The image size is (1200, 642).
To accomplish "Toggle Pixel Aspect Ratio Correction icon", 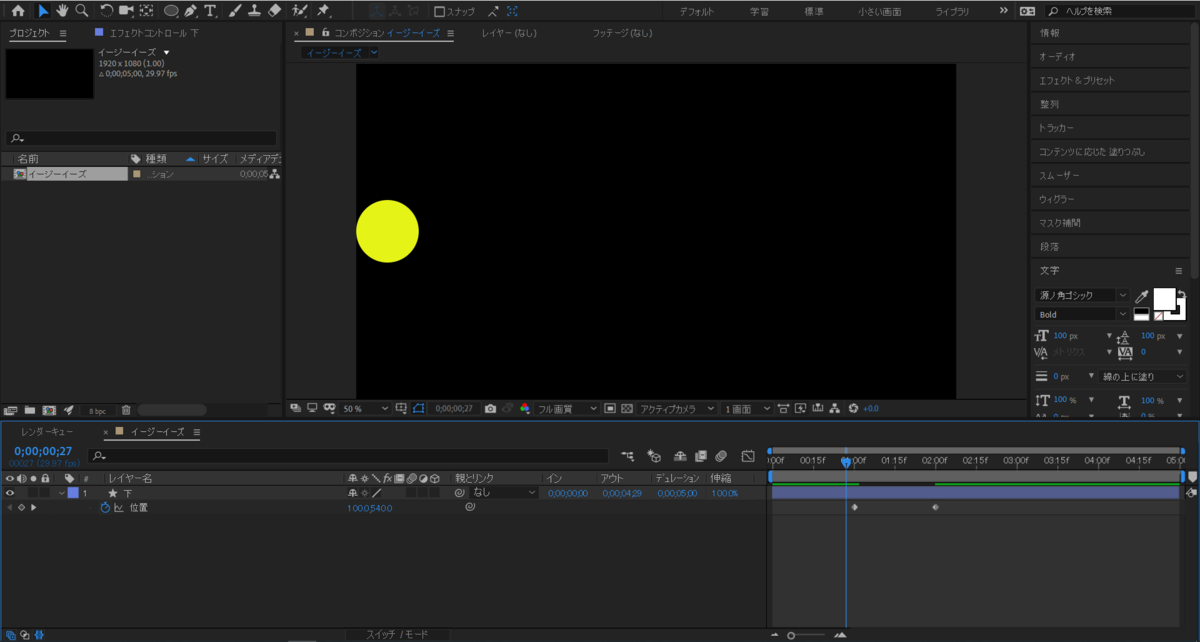I will click(784, 408).
